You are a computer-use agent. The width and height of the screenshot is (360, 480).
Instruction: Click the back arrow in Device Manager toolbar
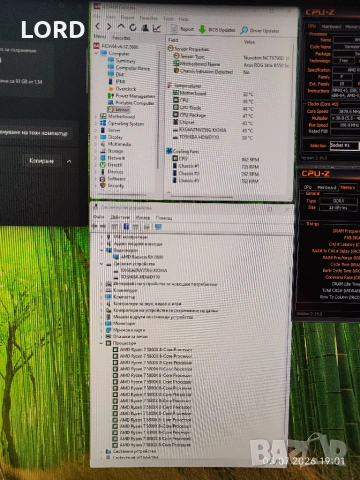[95, 226]
